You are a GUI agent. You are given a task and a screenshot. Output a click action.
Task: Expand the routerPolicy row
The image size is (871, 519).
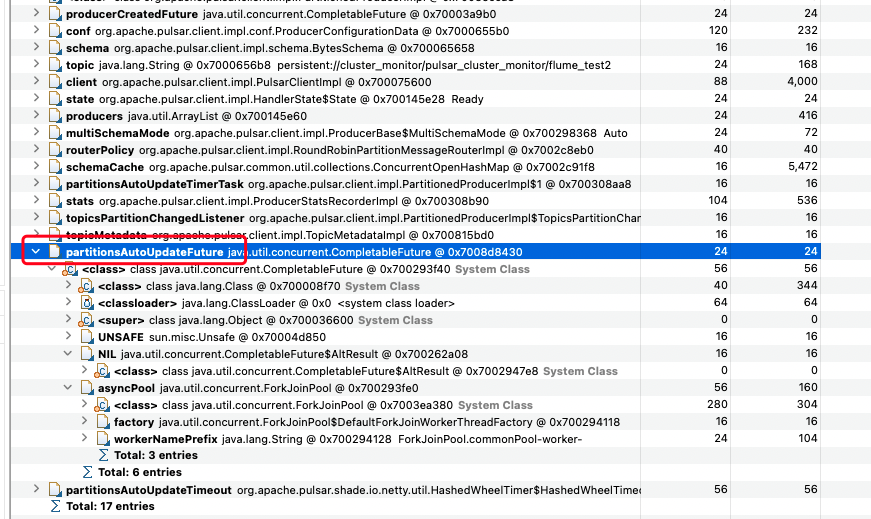pyautogui.click(x=36, y=149)
